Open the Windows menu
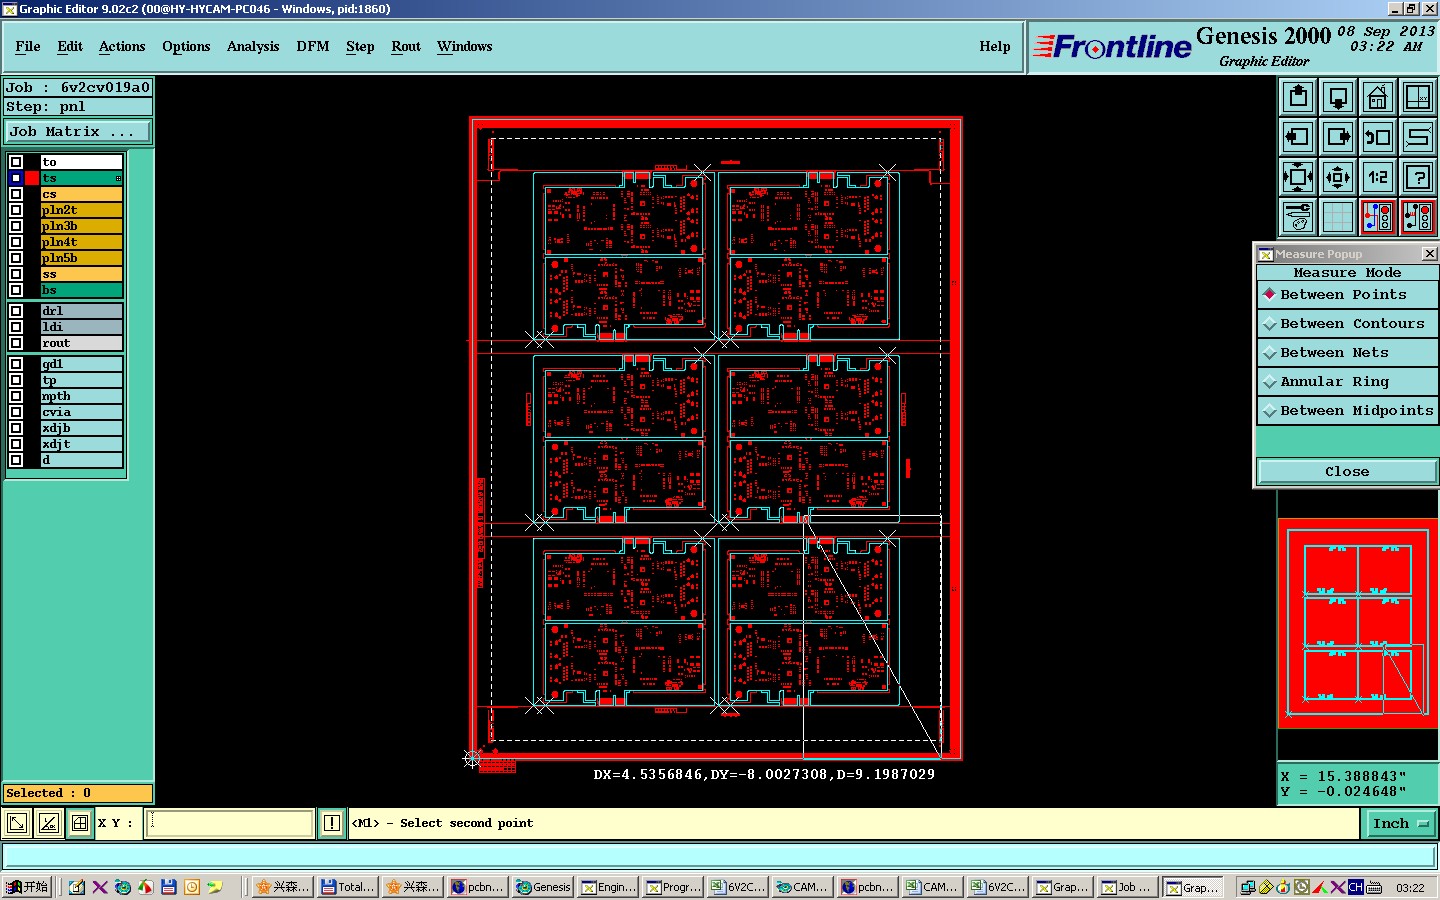Screen dimensions: 1440x900 (465, 46)
